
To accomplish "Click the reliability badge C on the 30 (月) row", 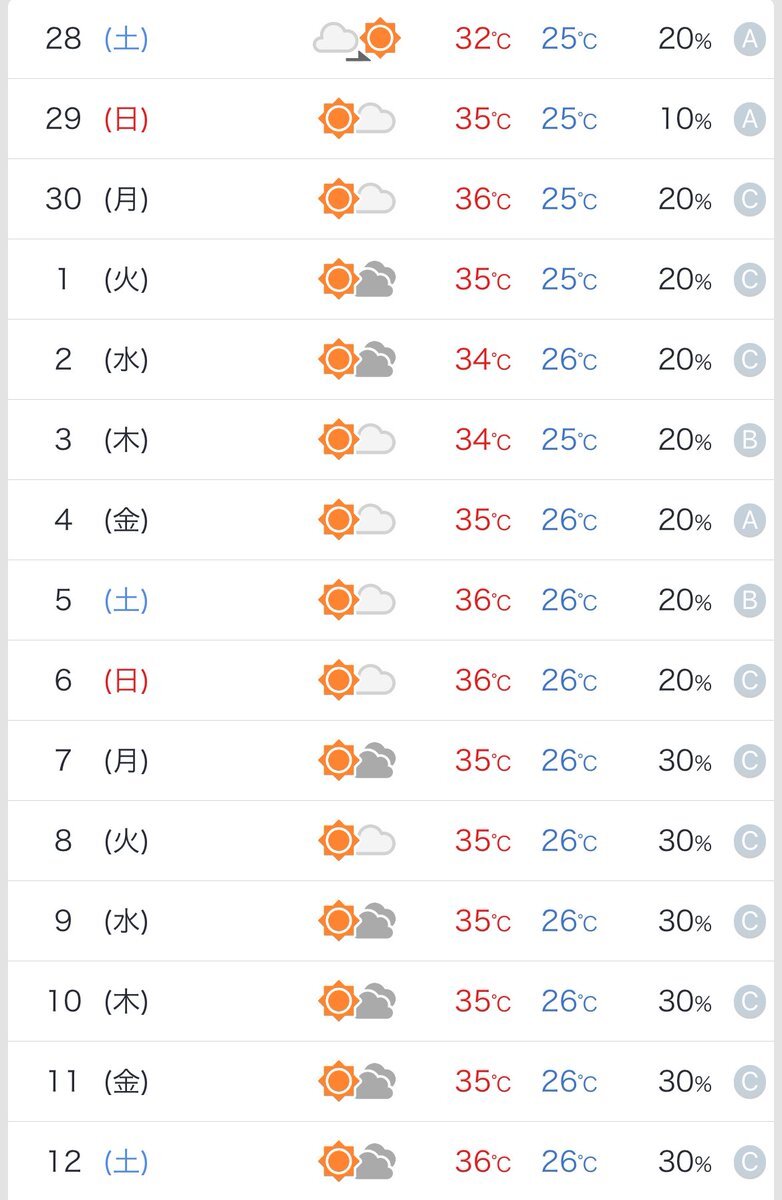I will (749, 199).
